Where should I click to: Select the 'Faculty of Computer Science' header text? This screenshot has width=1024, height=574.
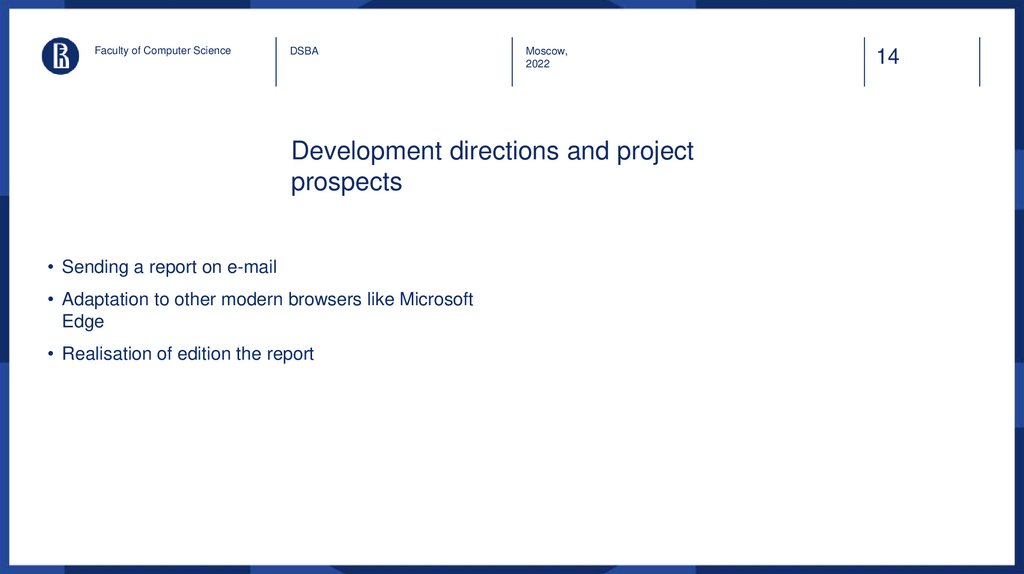tap(163, 50)
